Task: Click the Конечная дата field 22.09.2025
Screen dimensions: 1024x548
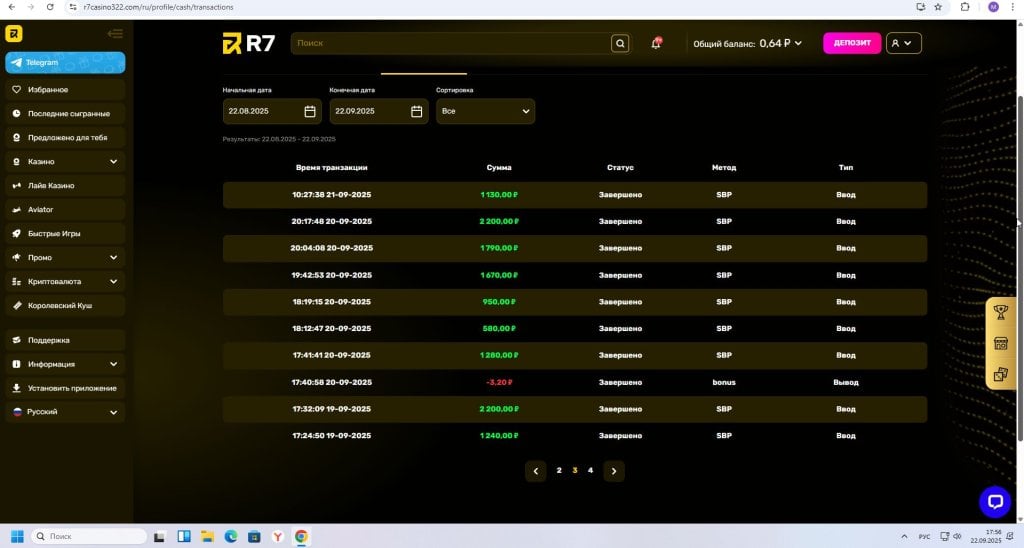Action: (379, 112)
